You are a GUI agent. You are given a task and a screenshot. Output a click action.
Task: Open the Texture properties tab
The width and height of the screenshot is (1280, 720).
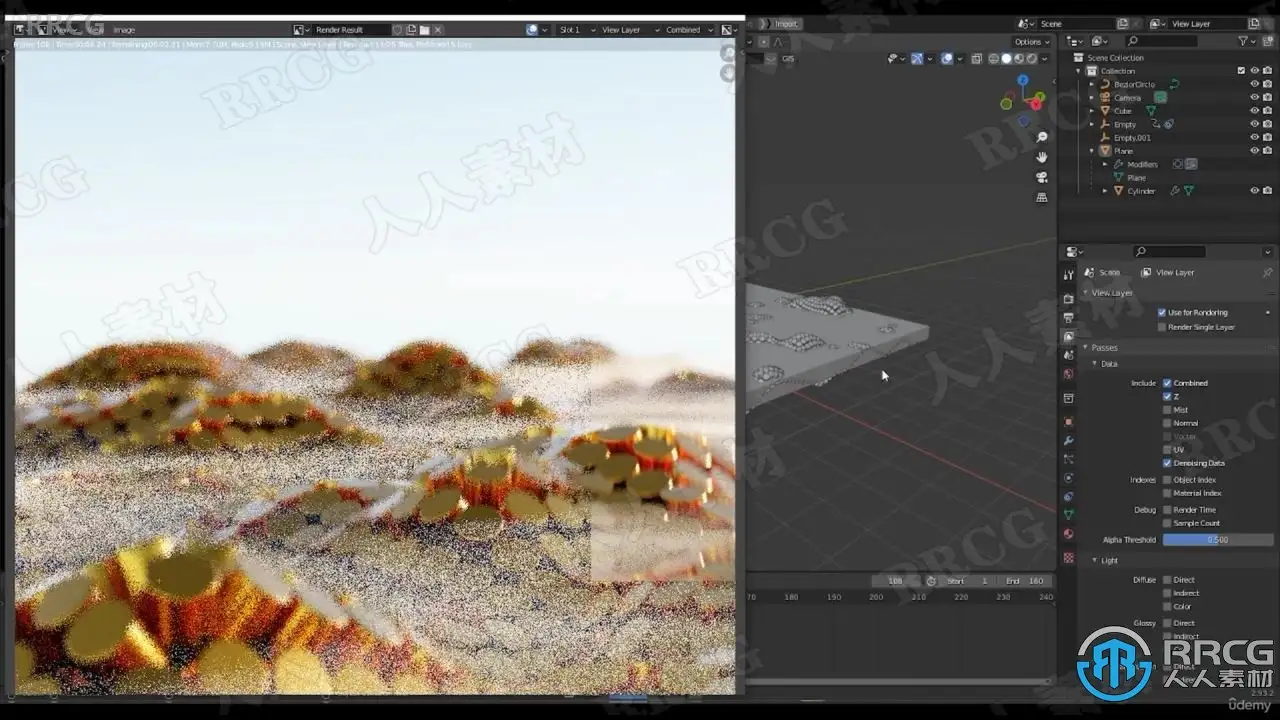1068,558
